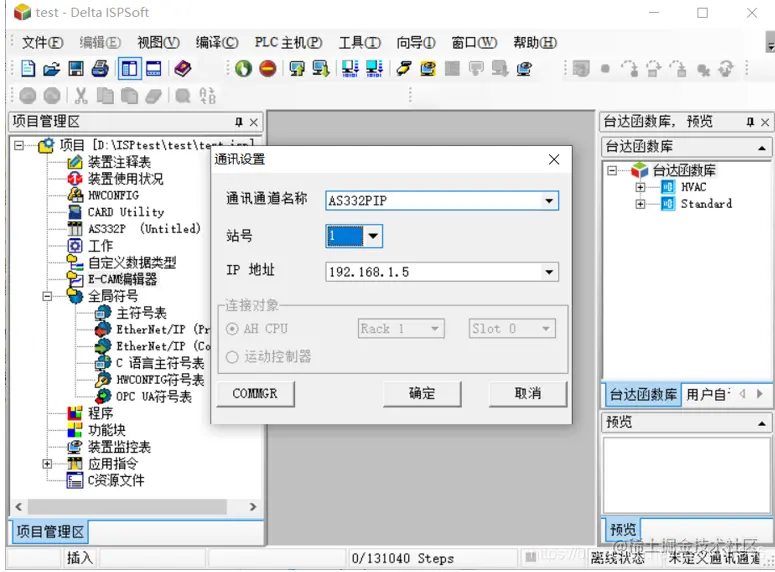Open the 视图(V) menu

(158, 43)
